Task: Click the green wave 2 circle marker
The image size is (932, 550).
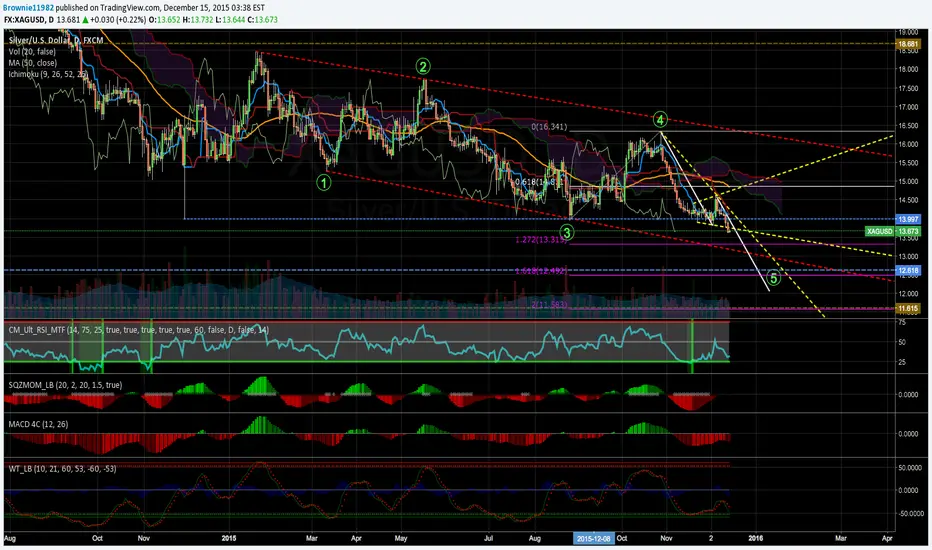Action: (423, 66)
